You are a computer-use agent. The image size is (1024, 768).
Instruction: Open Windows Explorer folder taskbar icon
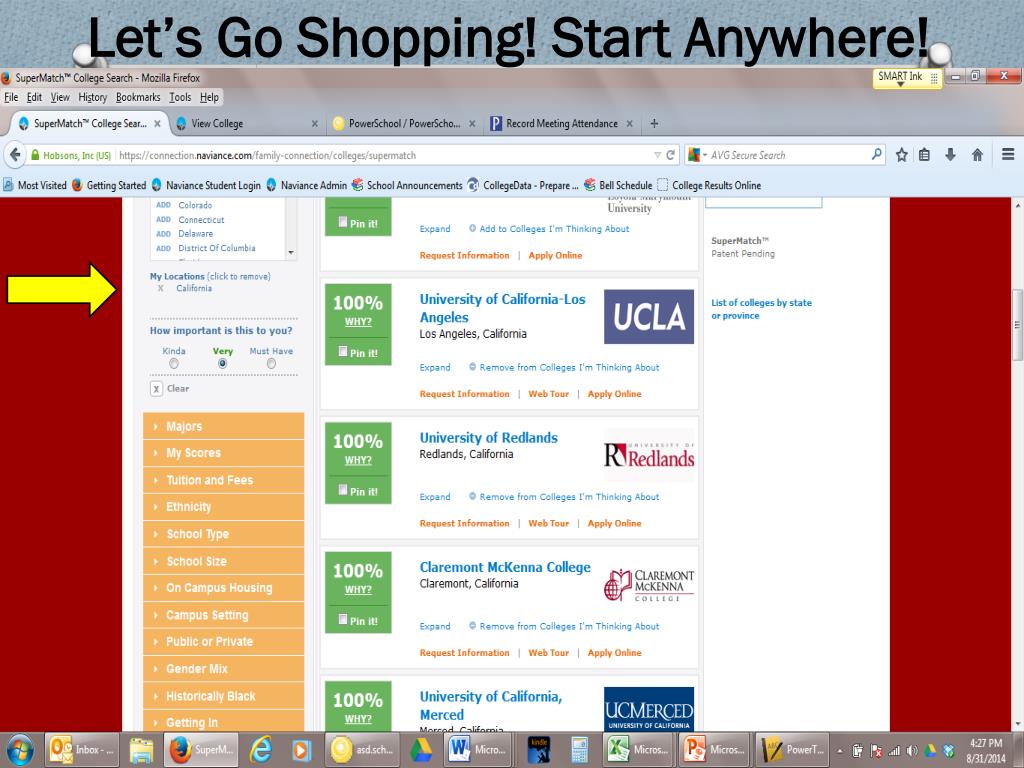pyautogui.click(x=141, y=750)
